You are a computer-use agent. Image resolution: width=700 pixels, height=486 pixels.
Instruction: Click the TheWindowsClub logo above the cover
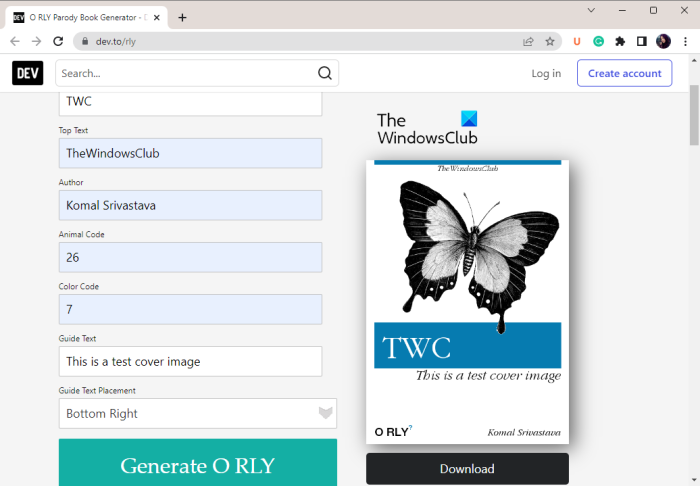[428, 129]
